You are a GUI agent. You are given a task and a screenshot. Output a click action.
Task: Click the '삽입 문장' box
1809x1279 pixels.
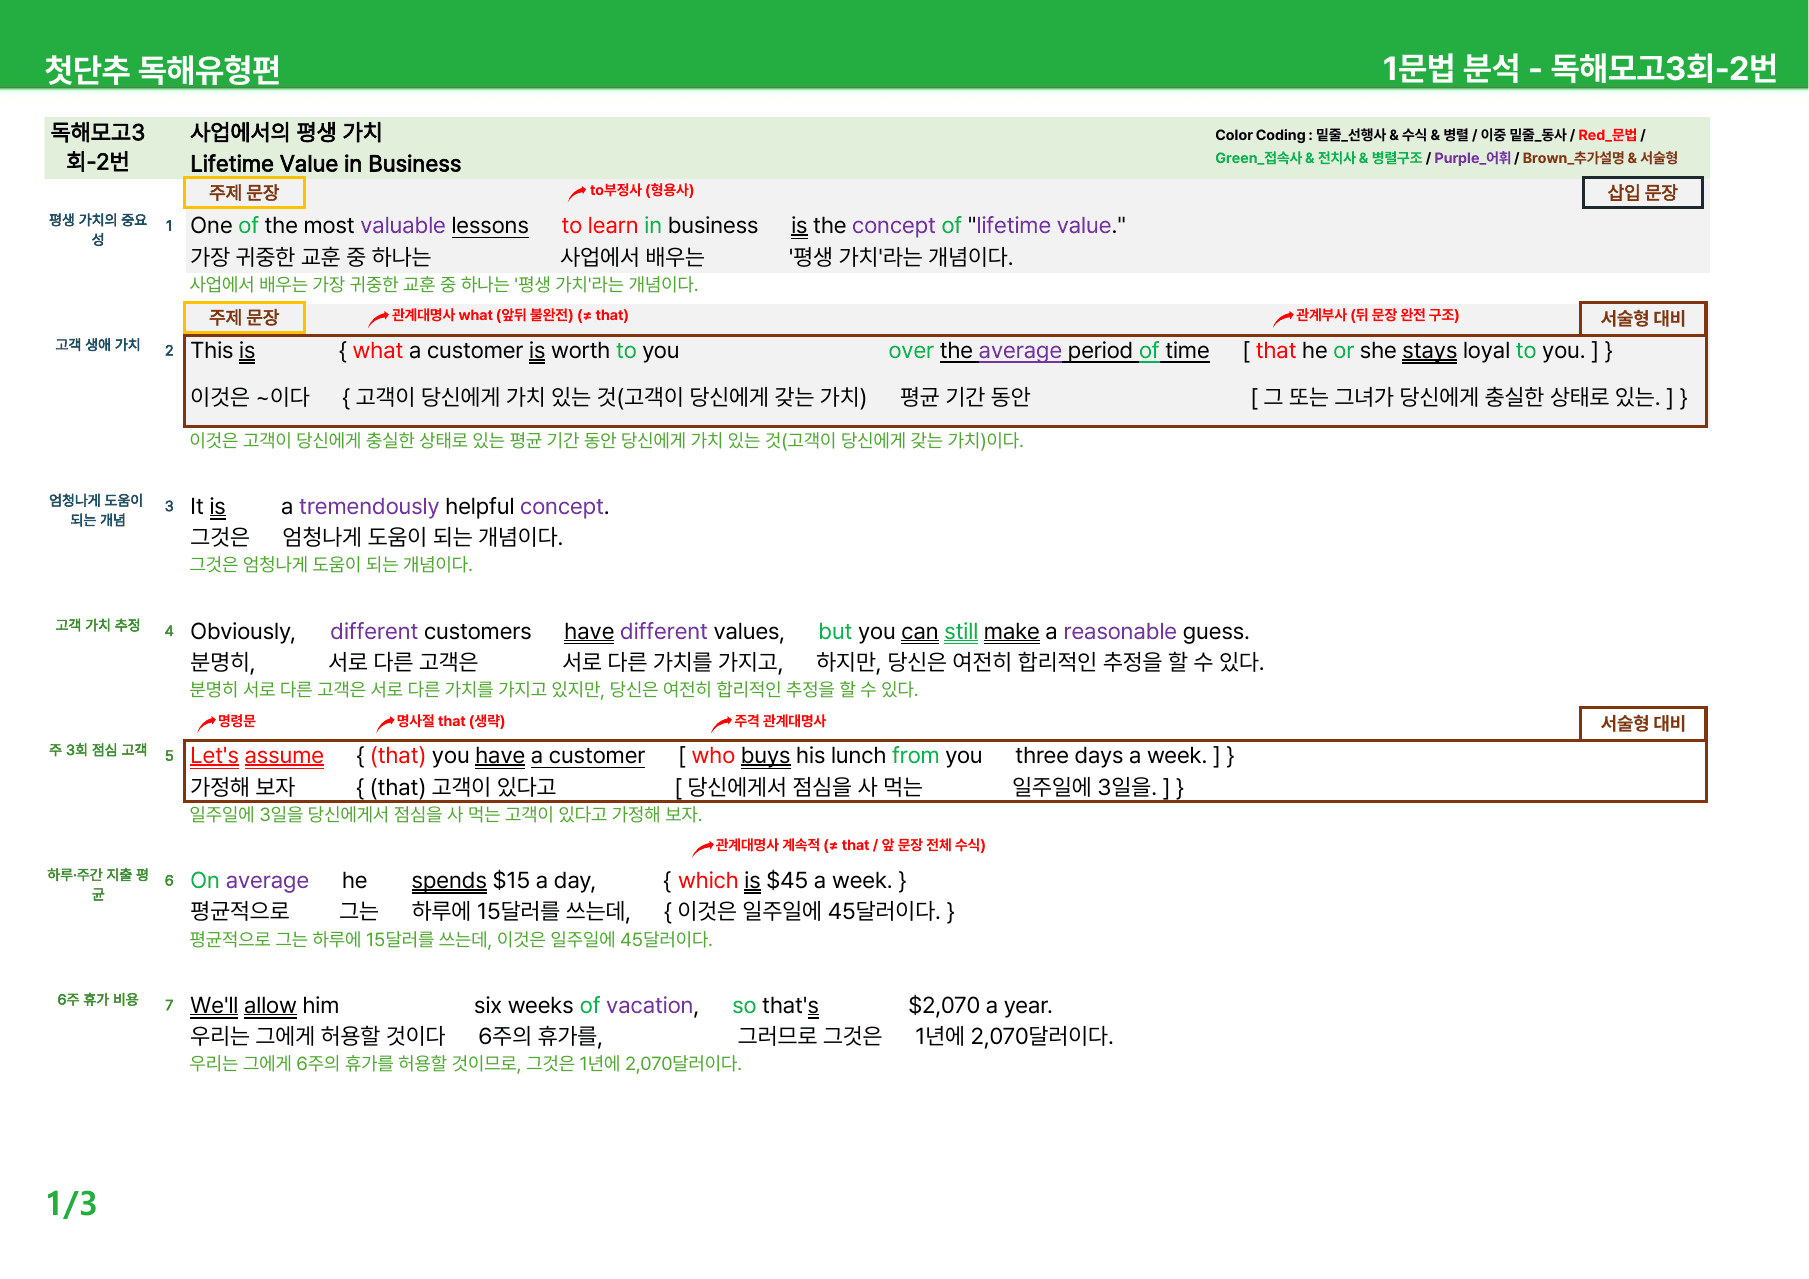point(1642,192)
